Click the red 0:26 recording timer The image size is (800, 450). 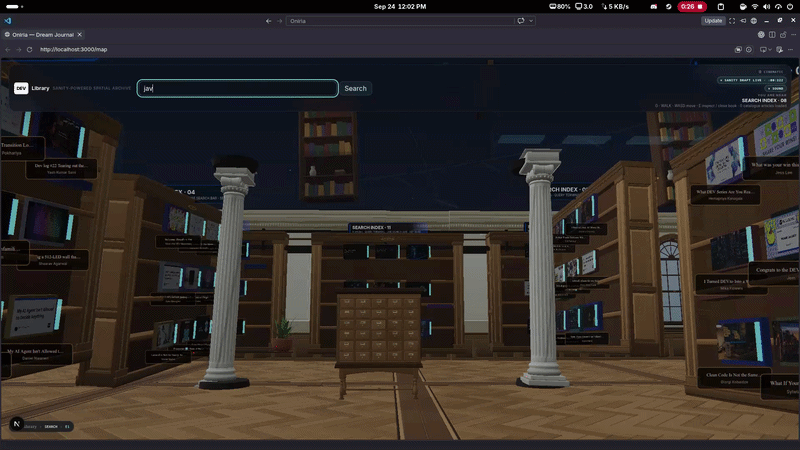point(692,7)
